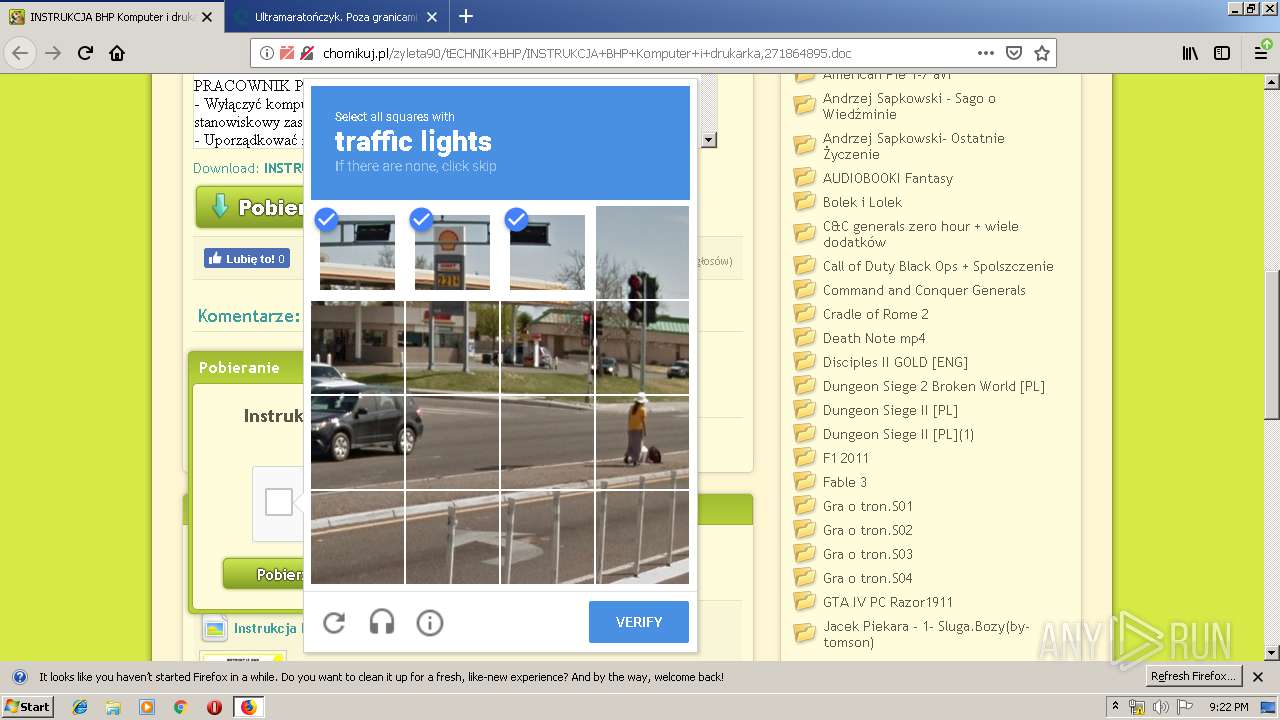Launch Internet Explorer from taskbar
1280x720 pixels.
[80, 707]
